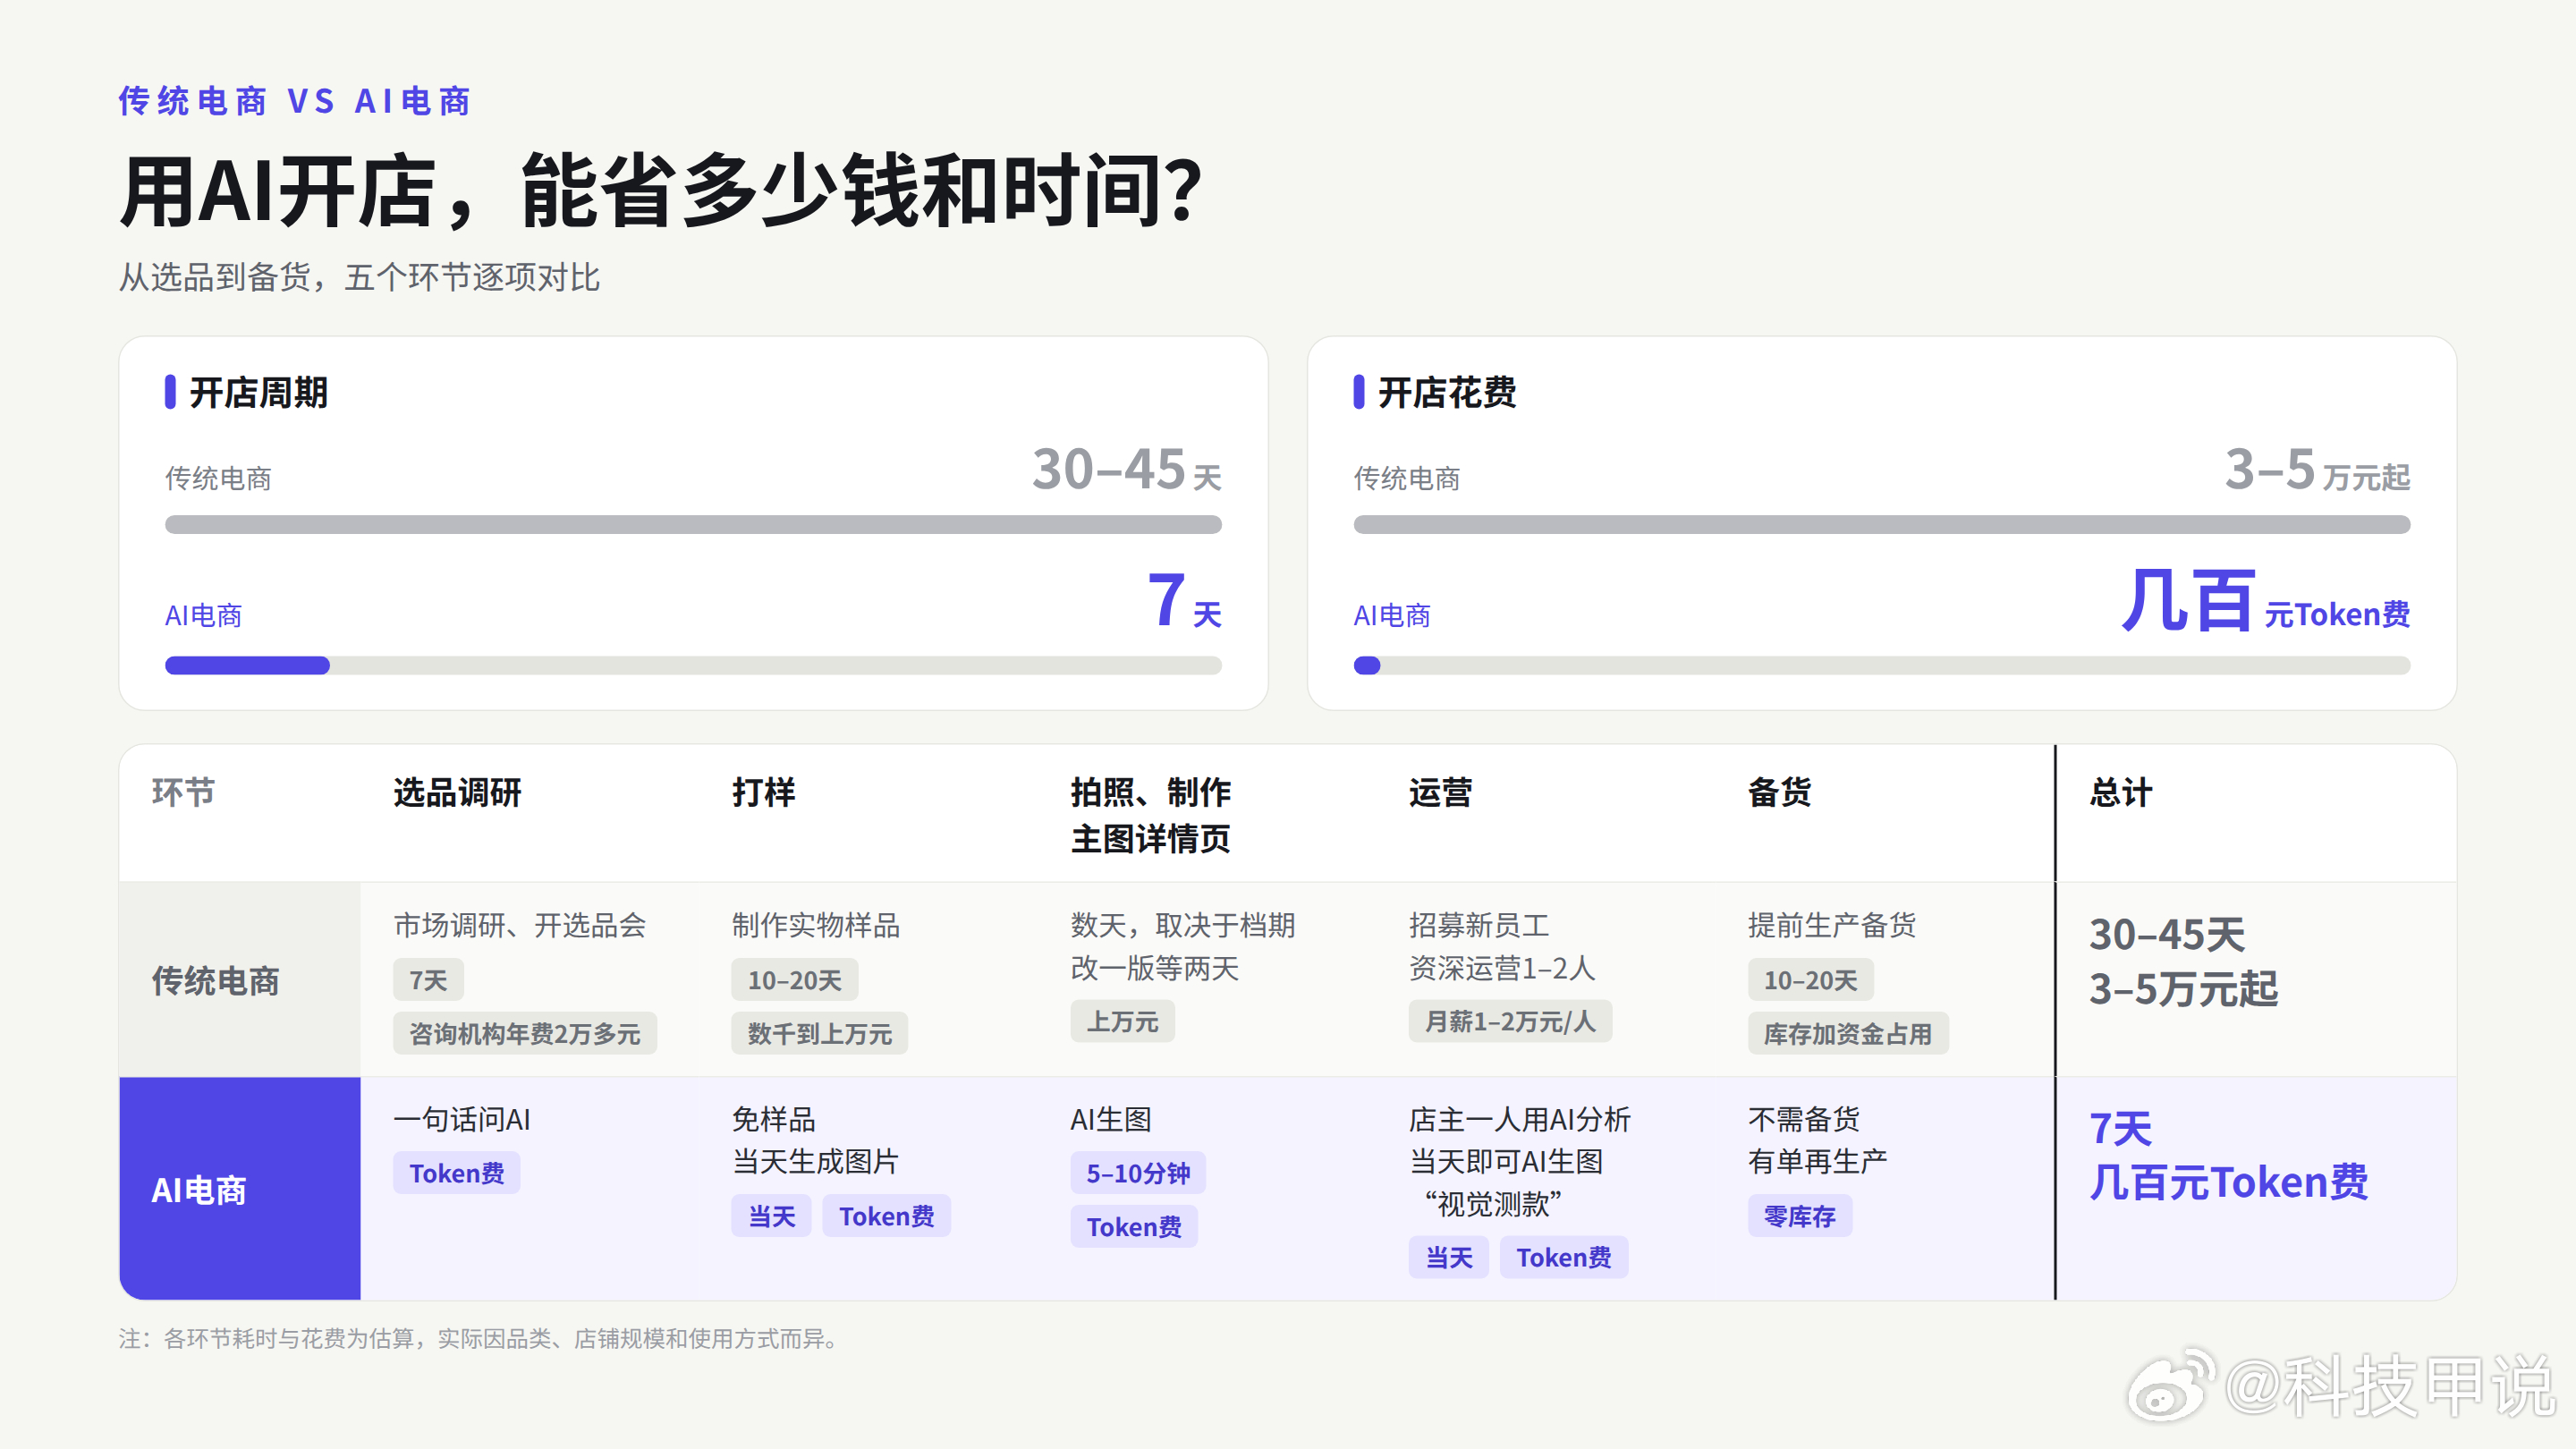Click the gray 传统电商 bar in 开店花费

click(x=1881, y=525)
